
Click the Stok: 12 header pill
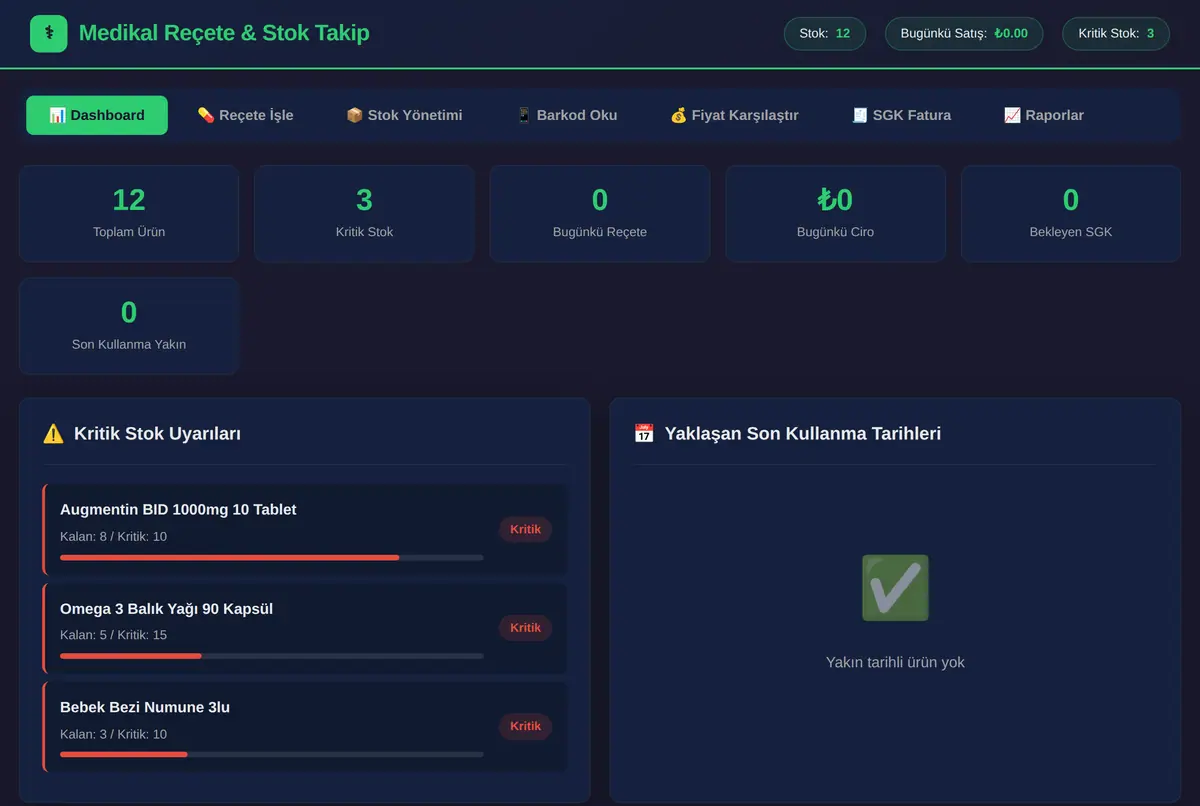(x=825, y=33)
